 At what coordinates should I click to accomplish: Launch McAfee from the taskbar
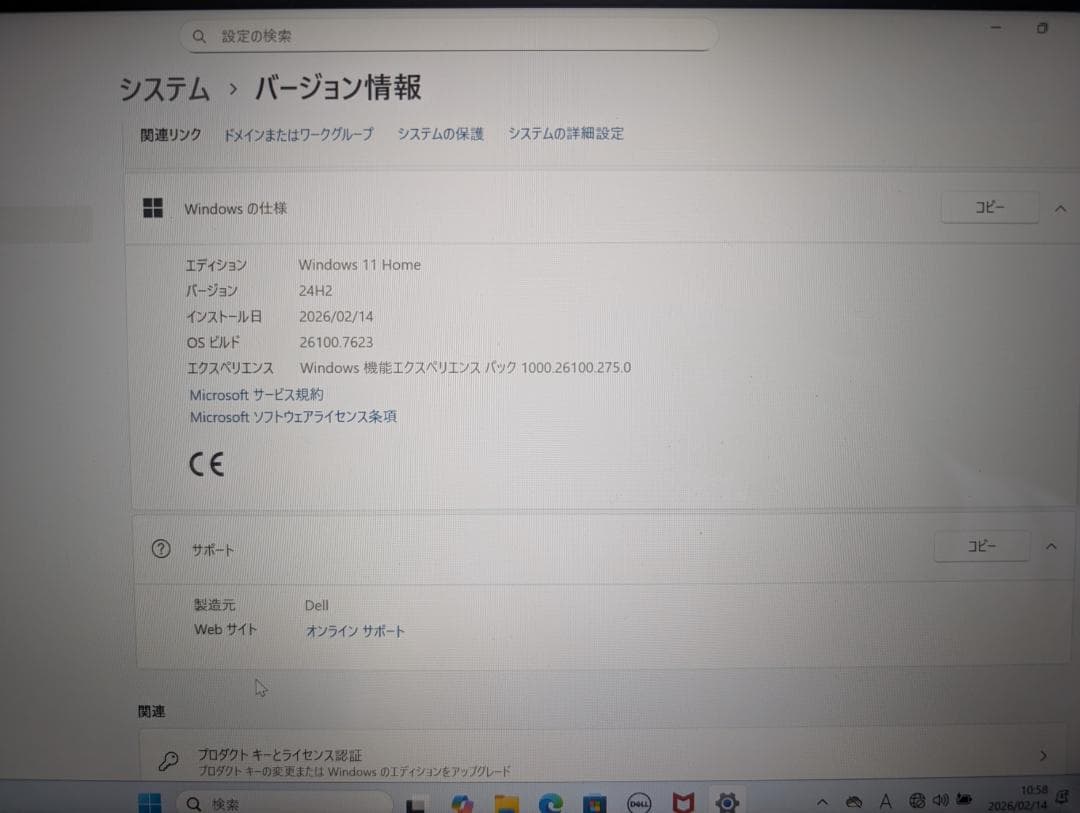click(x=682, y=802)
